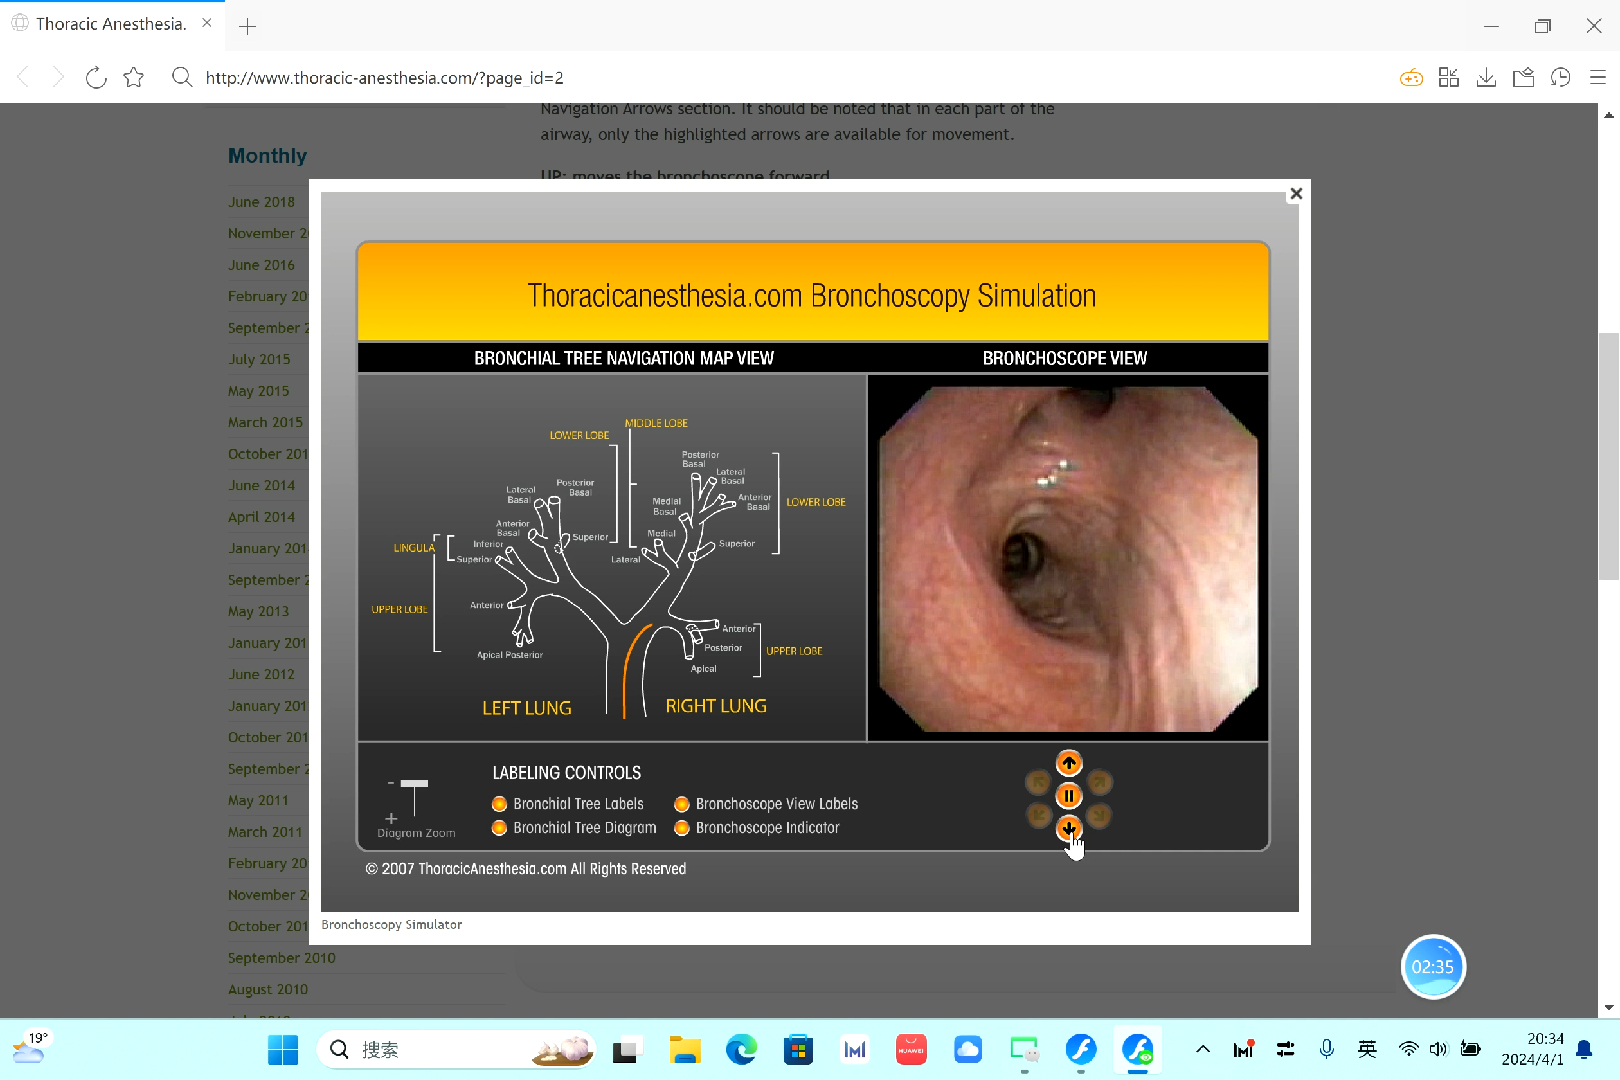The image size is (1620, 1080).
Task: Reload the current page
Action: 96,77
